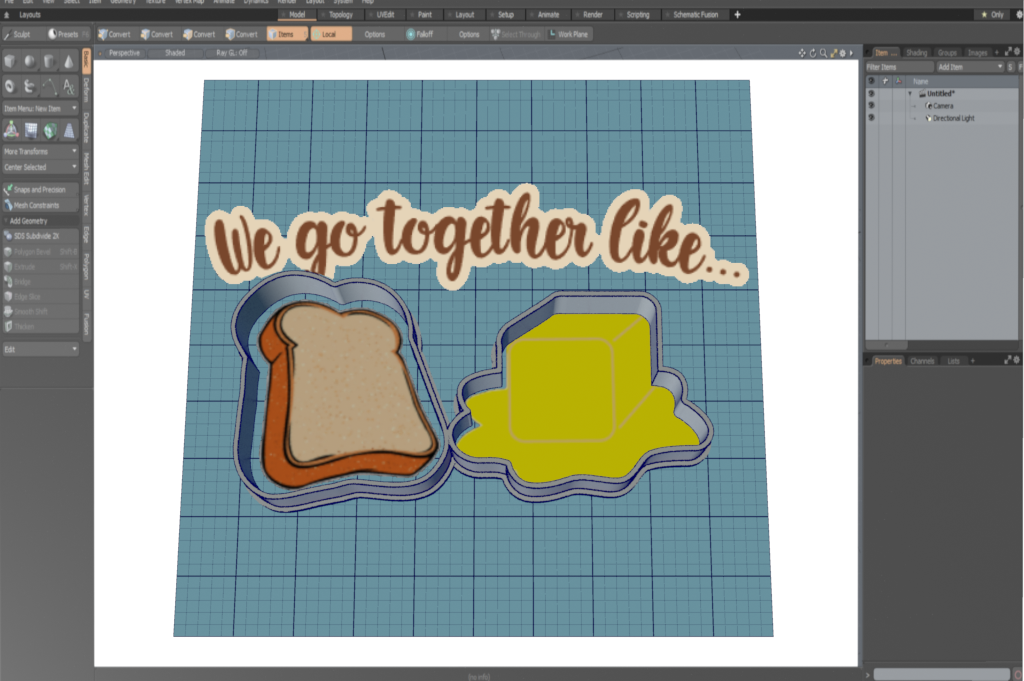Collapse the Untitled scene tree
The width and height of the screenshot is (1024, 681).
click(910, 93)
